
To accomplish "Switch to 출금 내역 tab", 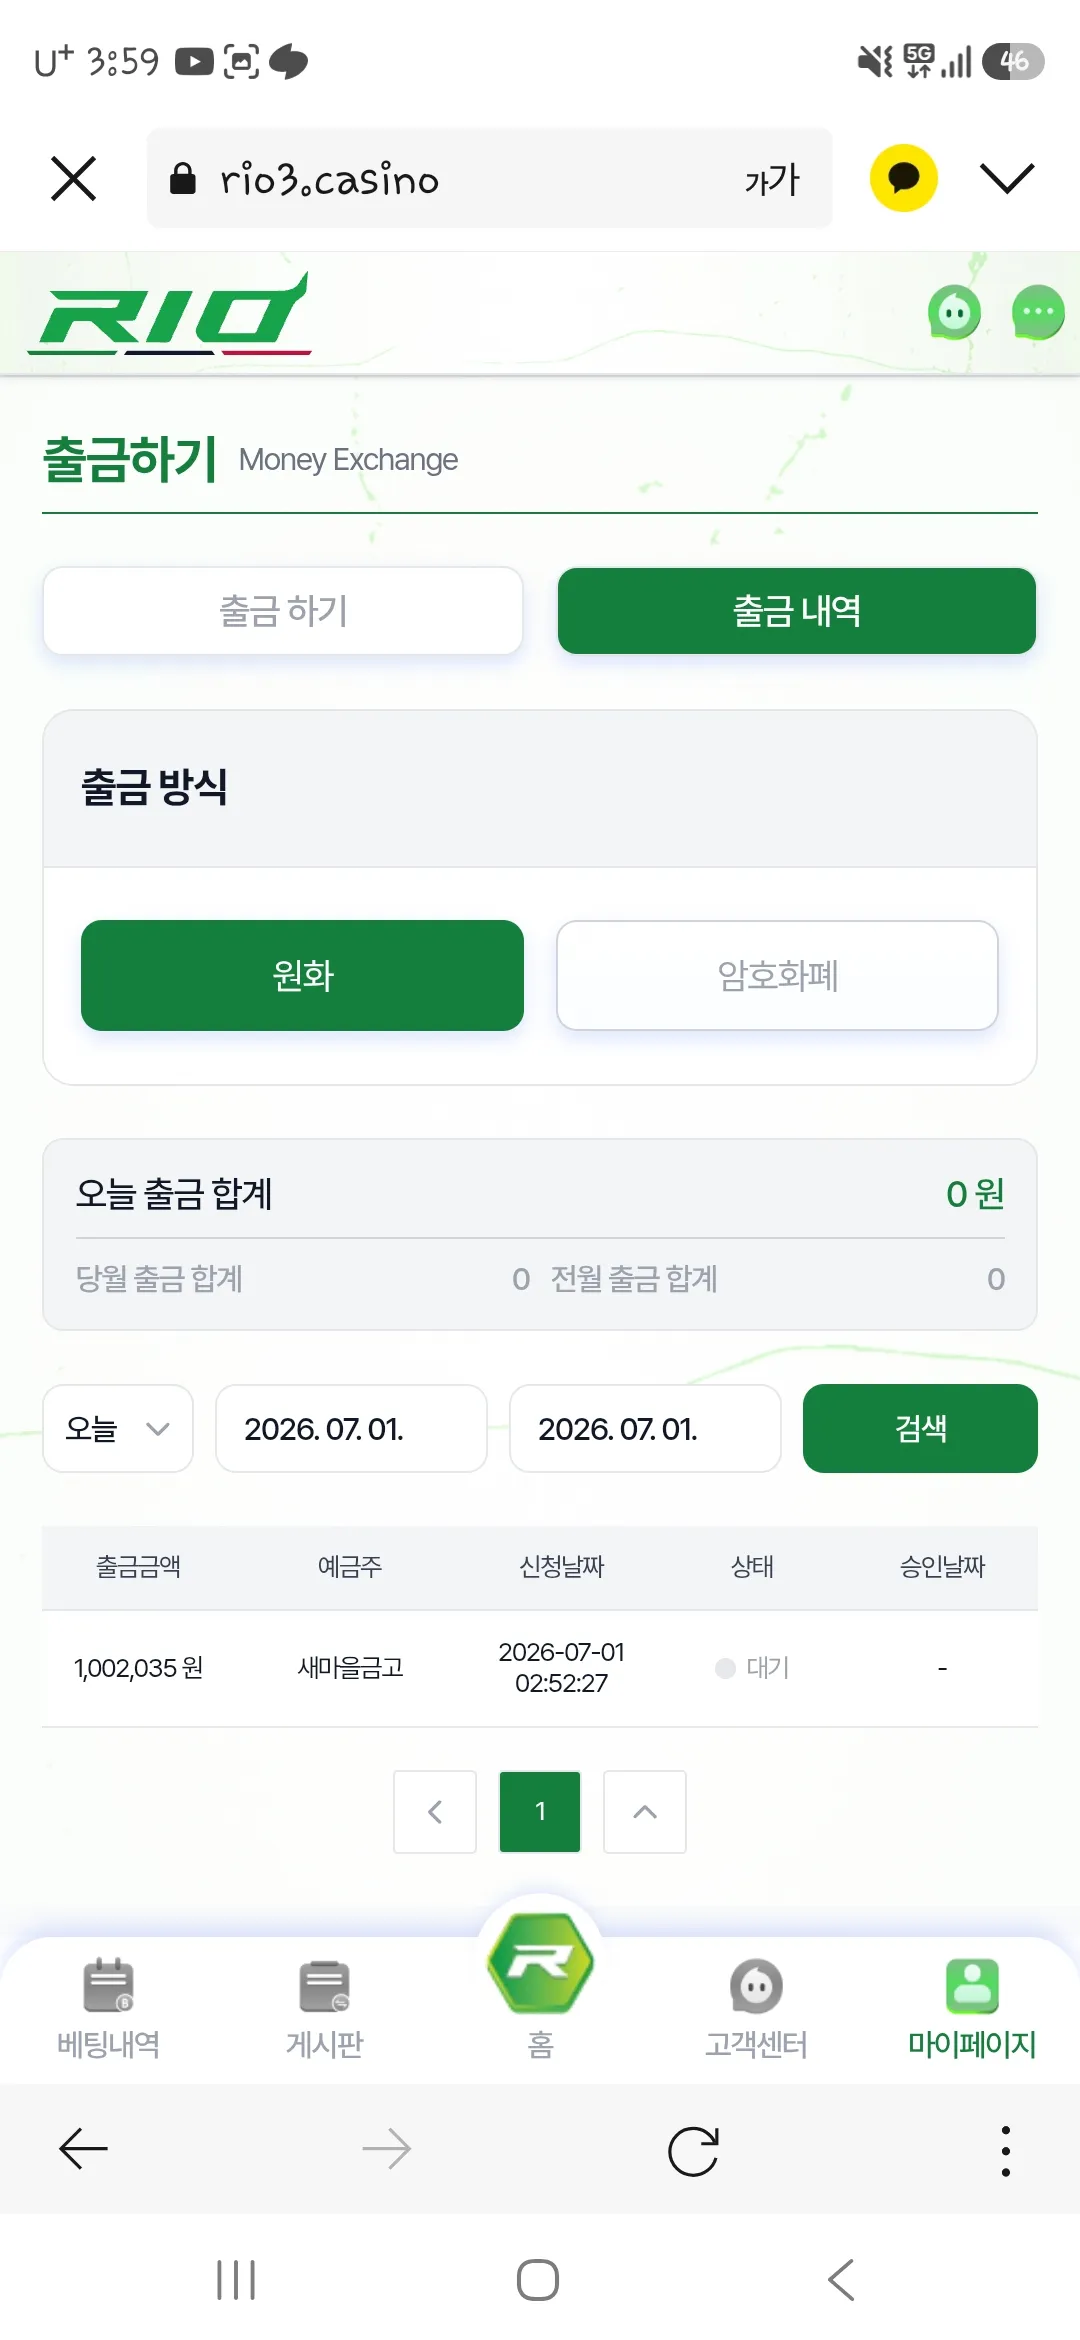I will [797, 611].
